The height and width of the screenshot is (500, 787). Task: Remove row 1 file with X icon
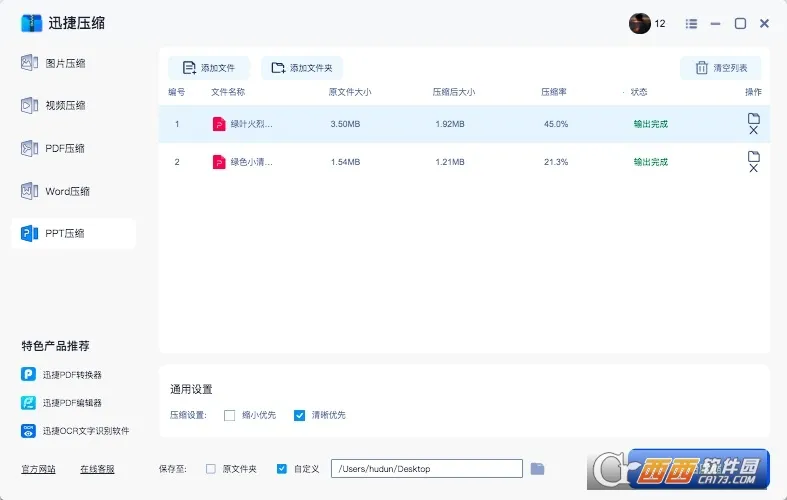click(753, 131)
